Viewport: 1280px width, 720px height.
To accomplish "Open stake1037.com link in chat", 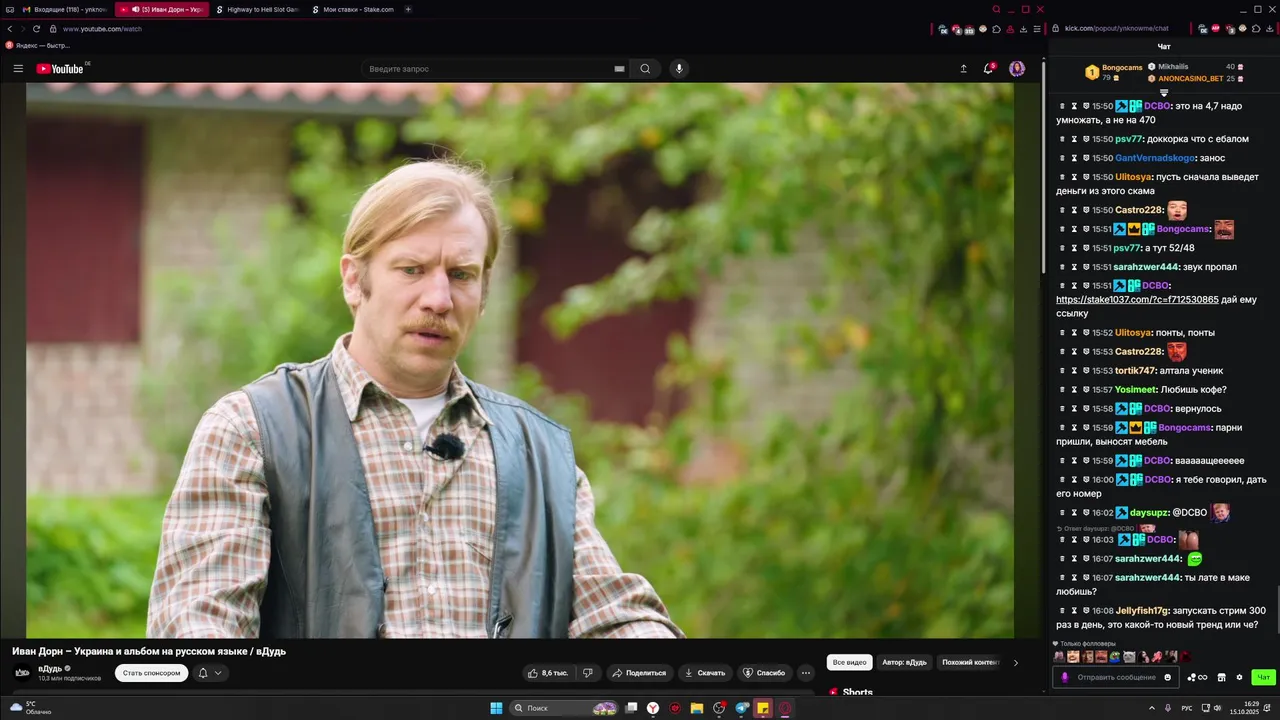I will pyautogui.click(x=1137, y=300).
